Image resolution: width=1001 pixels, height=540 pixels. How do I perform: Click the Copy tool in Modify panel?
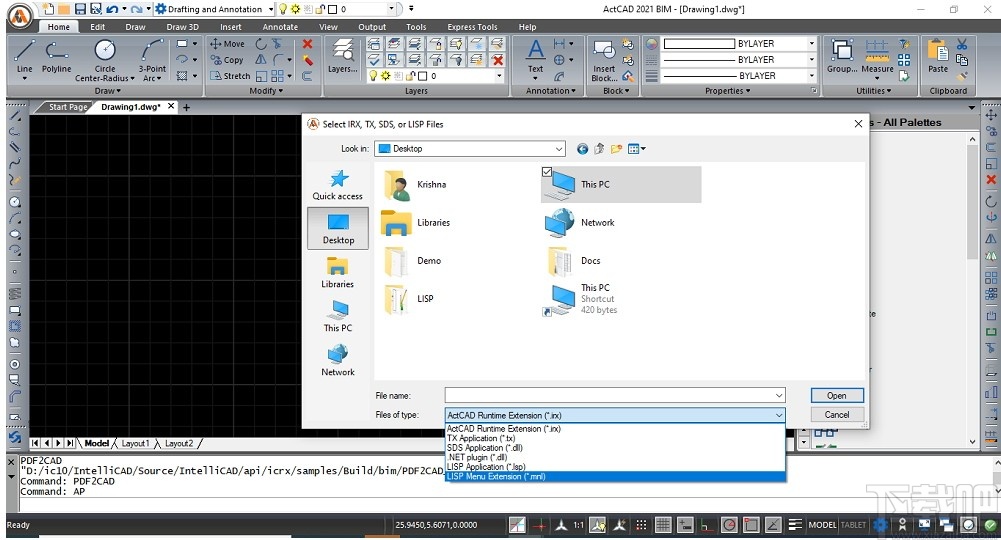pyautogui.click(x=227, y=59)
